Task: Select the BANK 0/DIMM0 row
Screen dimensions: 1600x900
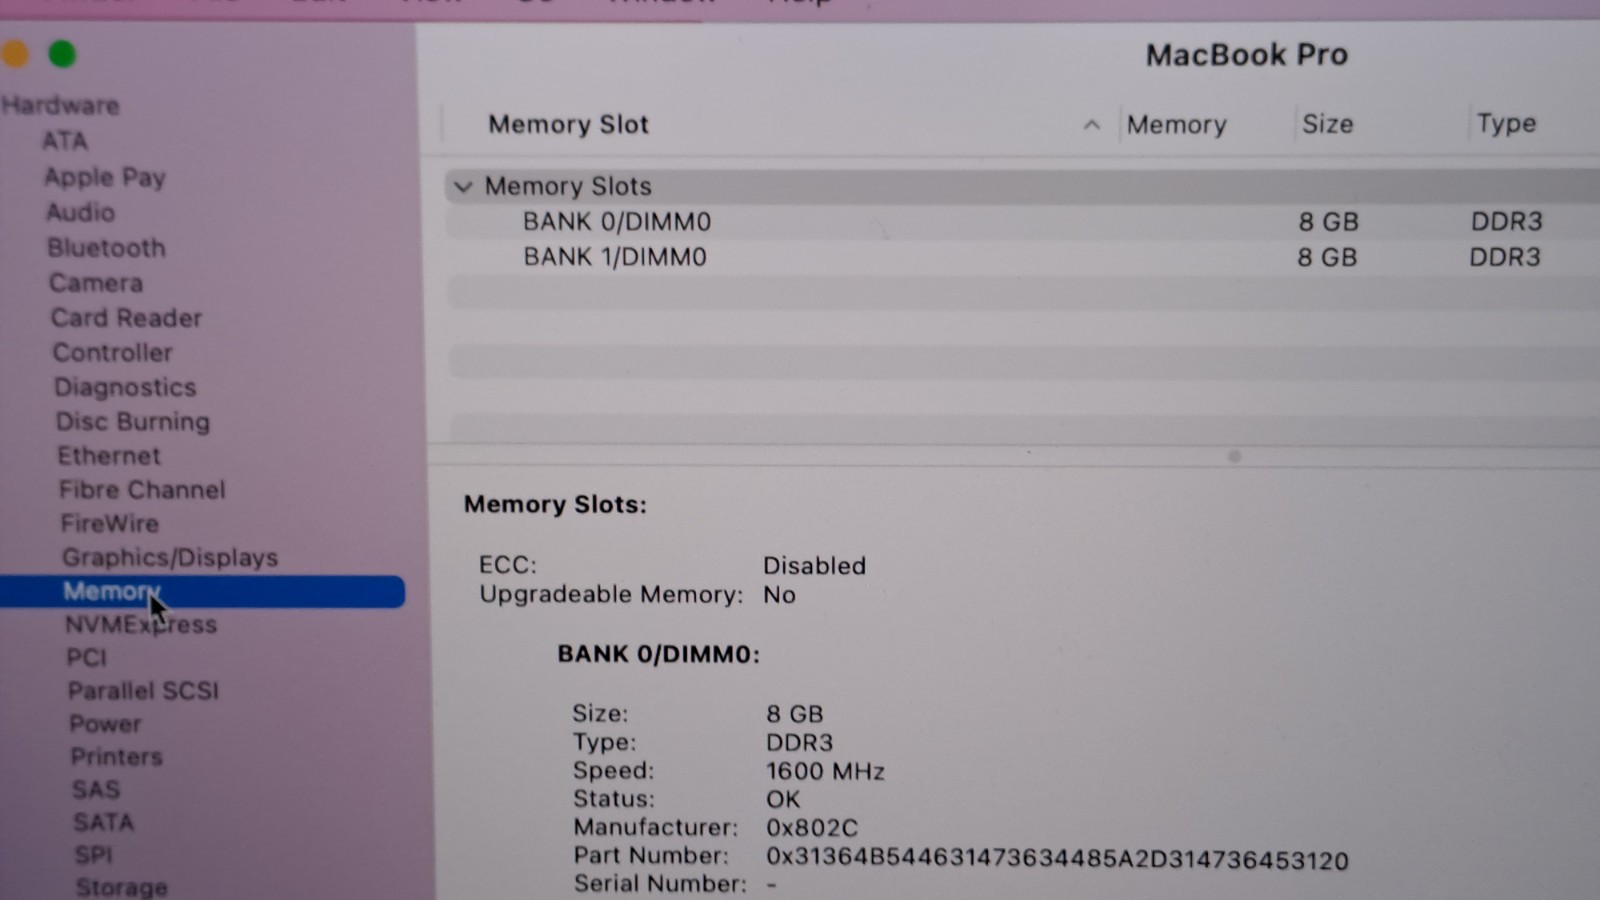Action: pos(1022,222)
